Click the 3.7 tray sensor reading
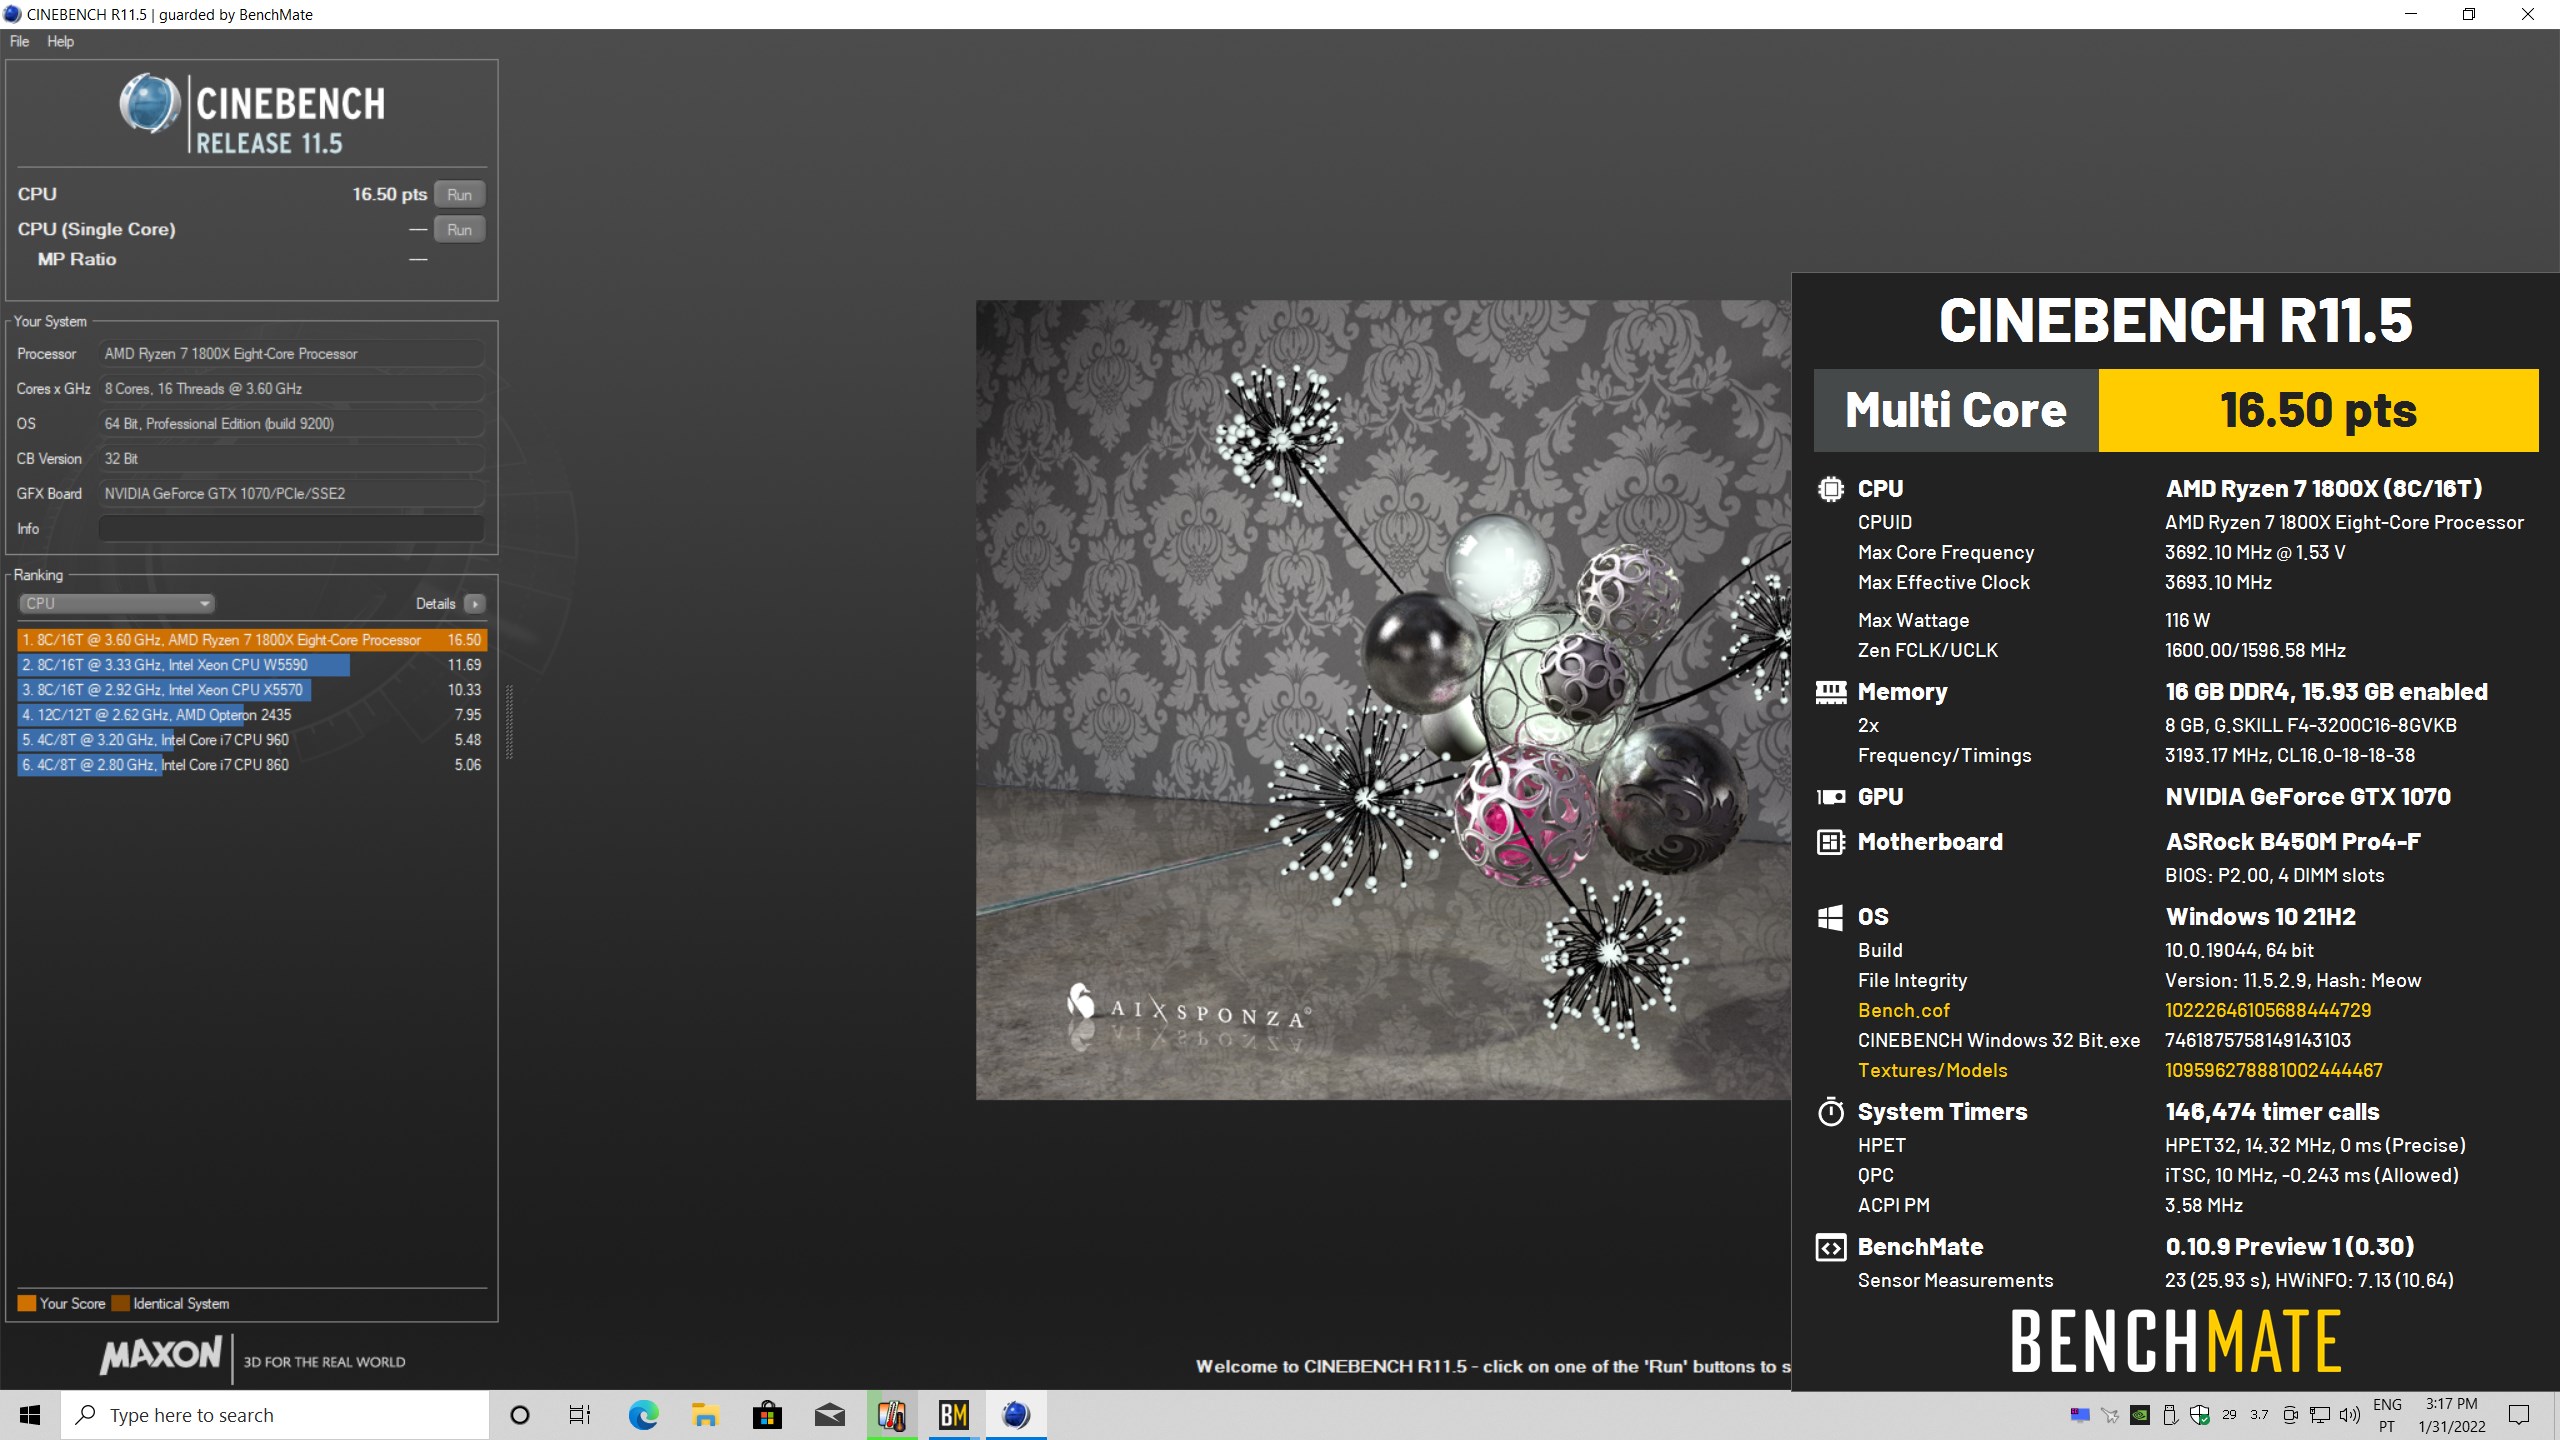This screenshot has height=1440, width=2560. coord(2259,1415)
